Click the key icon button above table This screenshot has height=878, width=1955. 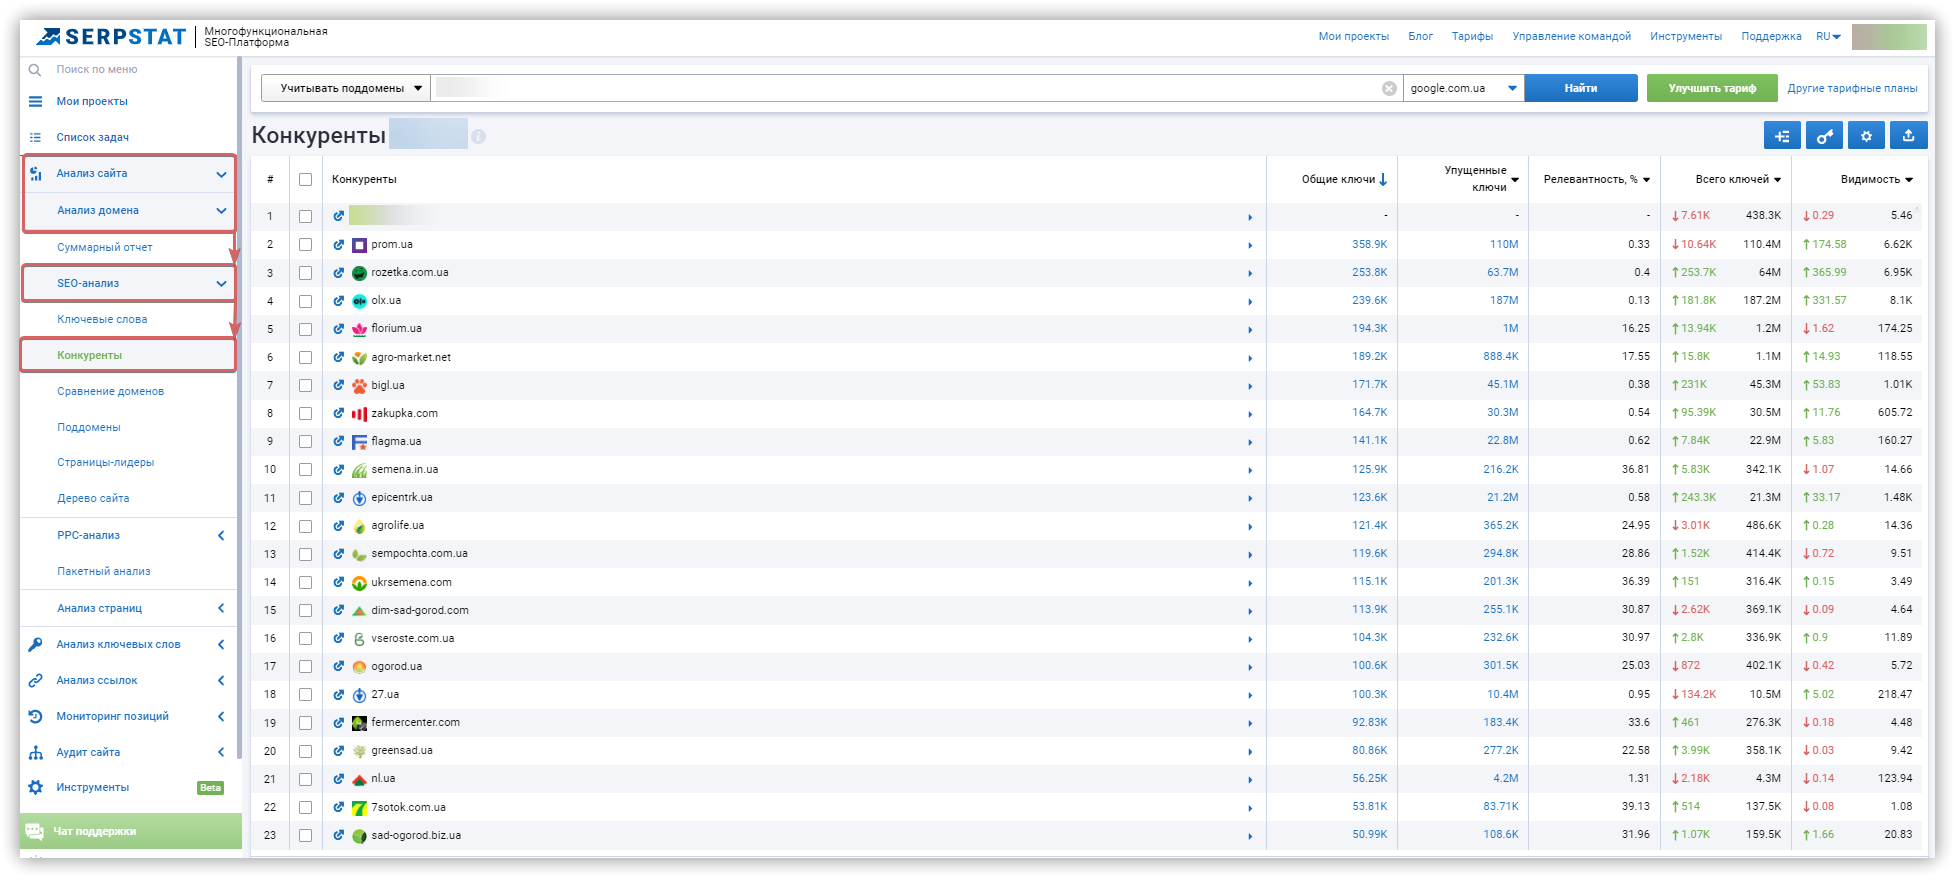pyautogui.click(x=1824, y=136)
